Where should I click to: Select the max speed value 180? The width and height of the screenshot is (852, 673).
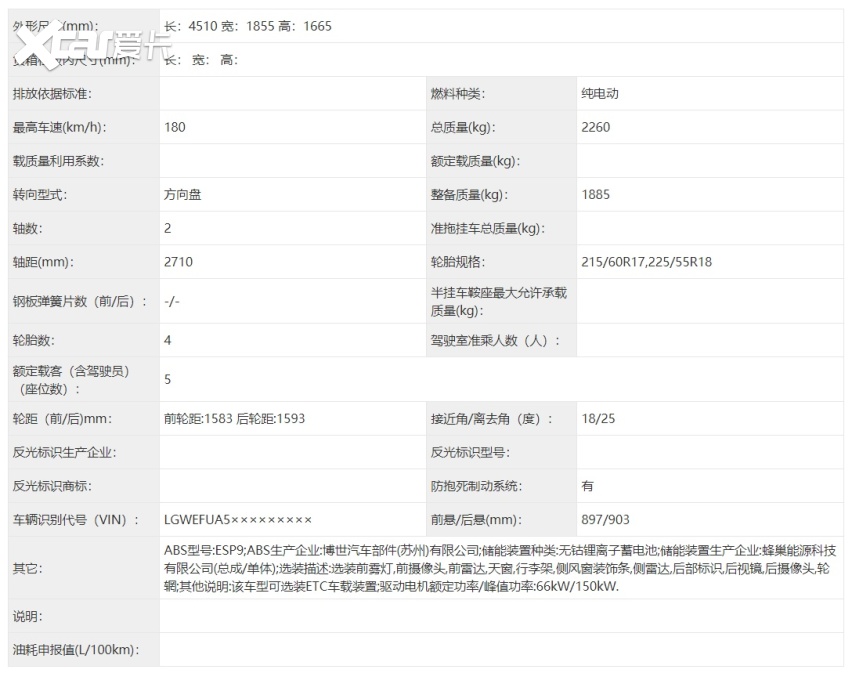(x=175, y=127)
